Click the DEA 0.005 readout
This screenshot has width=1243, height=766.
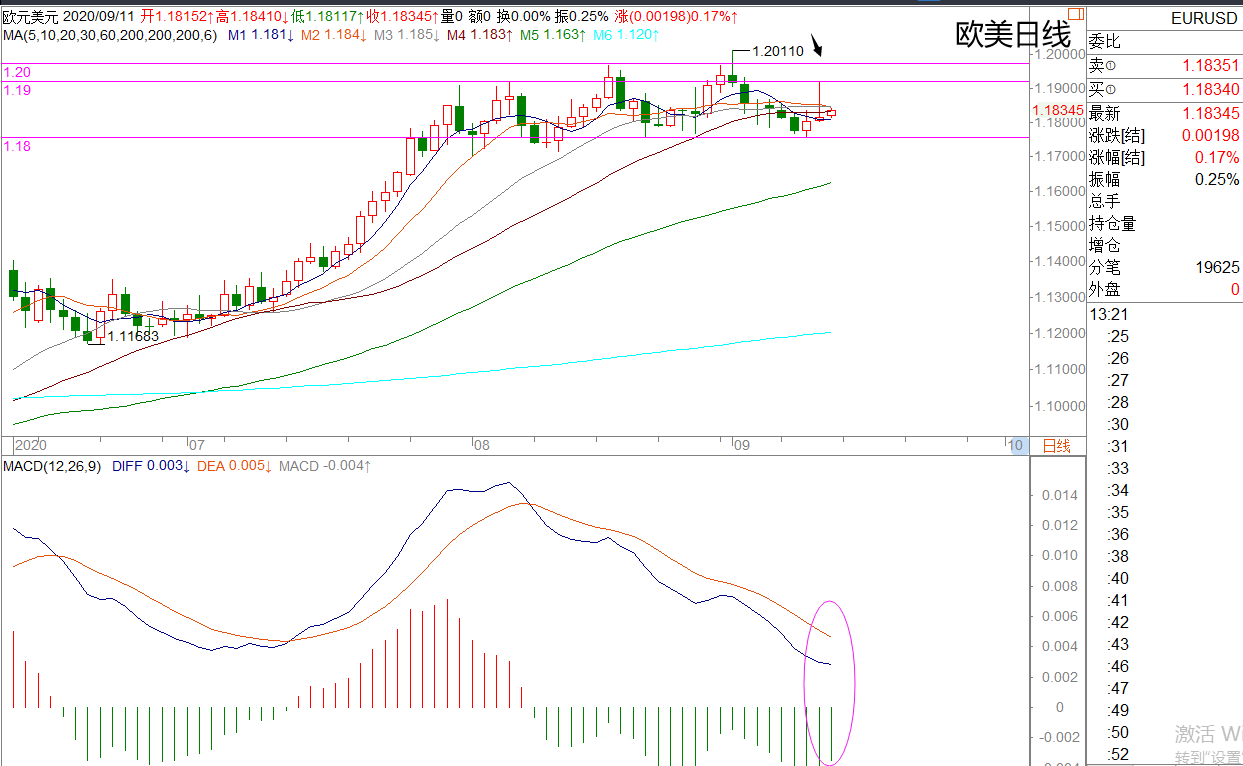[235, 466]
